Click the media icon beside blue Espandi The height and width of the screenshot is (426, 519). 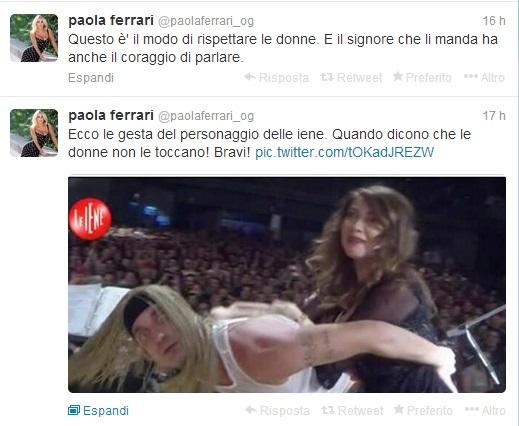tap(74, 410)
